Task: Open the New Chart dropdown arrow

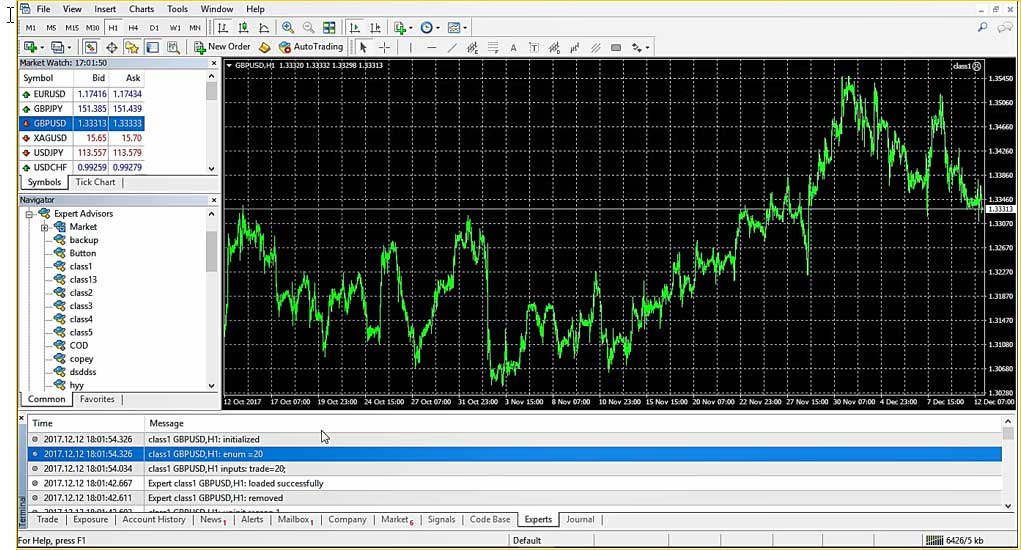Action: (x=42, y=48)
